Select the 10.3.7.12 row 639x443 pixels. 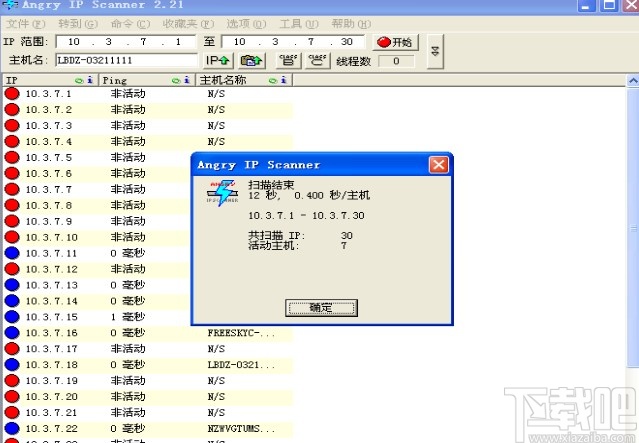tap(97, 269)
